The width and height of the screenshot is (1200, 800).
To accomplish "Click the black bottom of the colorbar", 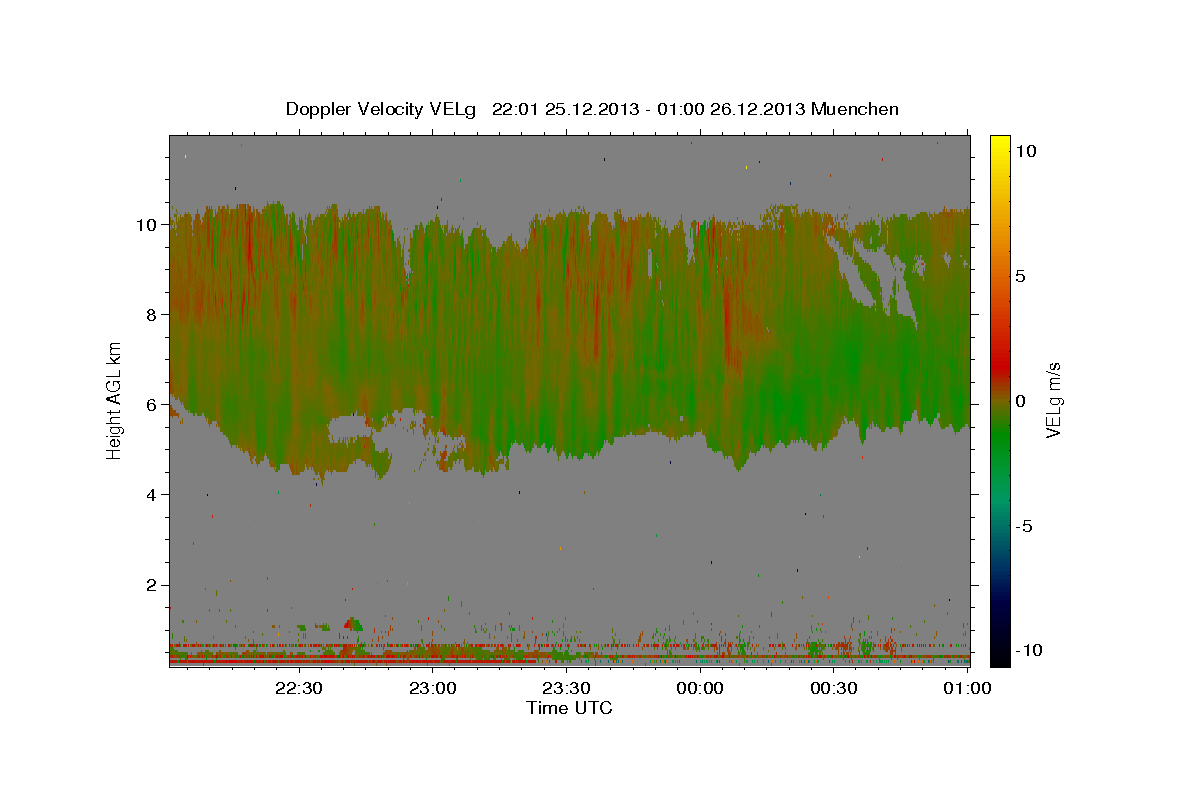I will tap(999, 655).
